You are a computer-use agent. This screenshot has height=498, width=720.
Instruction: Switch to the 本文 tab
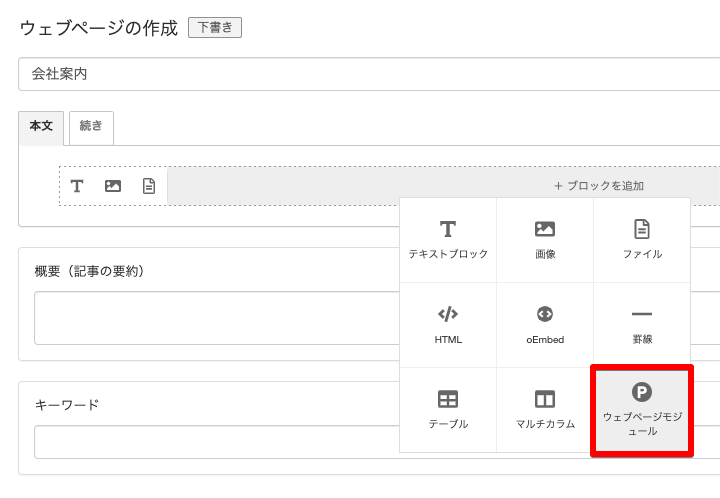pyautogui.click(x=41, y=127)
